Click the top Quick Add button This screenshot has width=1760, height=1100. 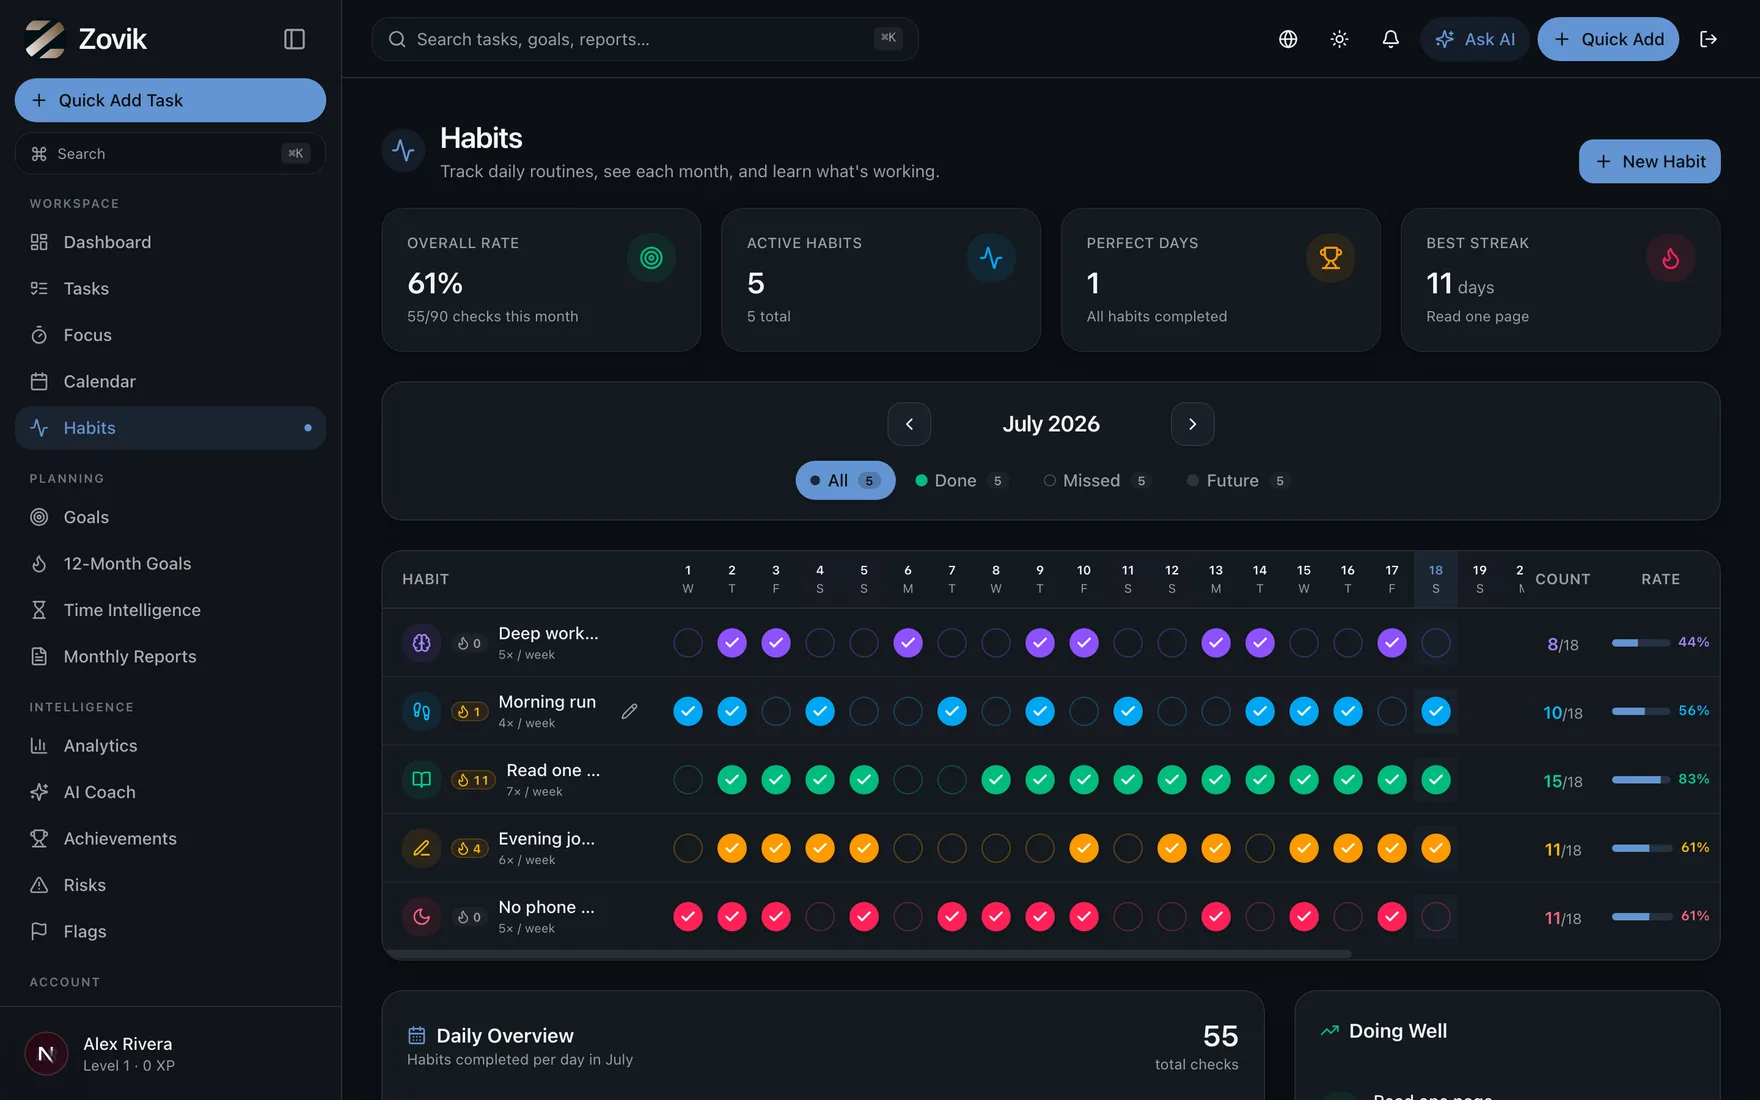pos(1608,39)
